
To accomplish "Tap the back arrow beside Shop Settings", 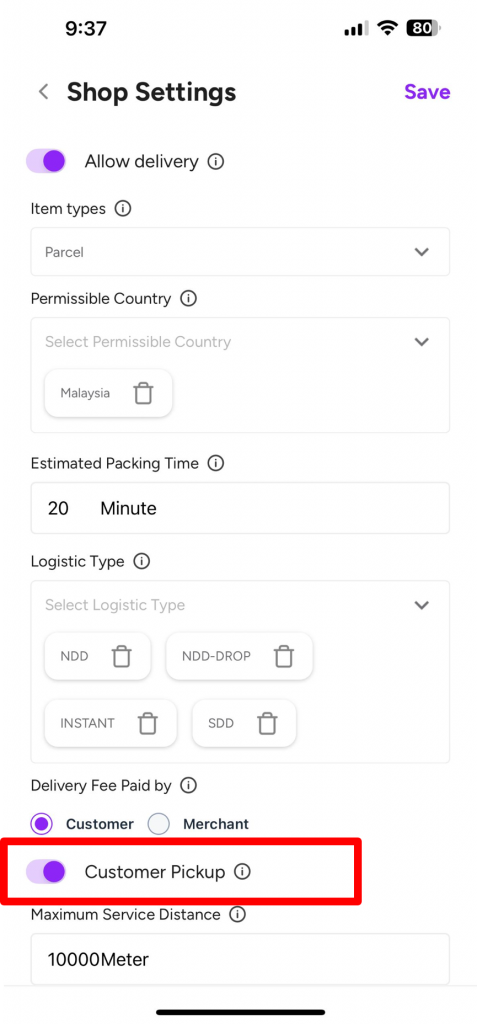I will pos(44,92).
